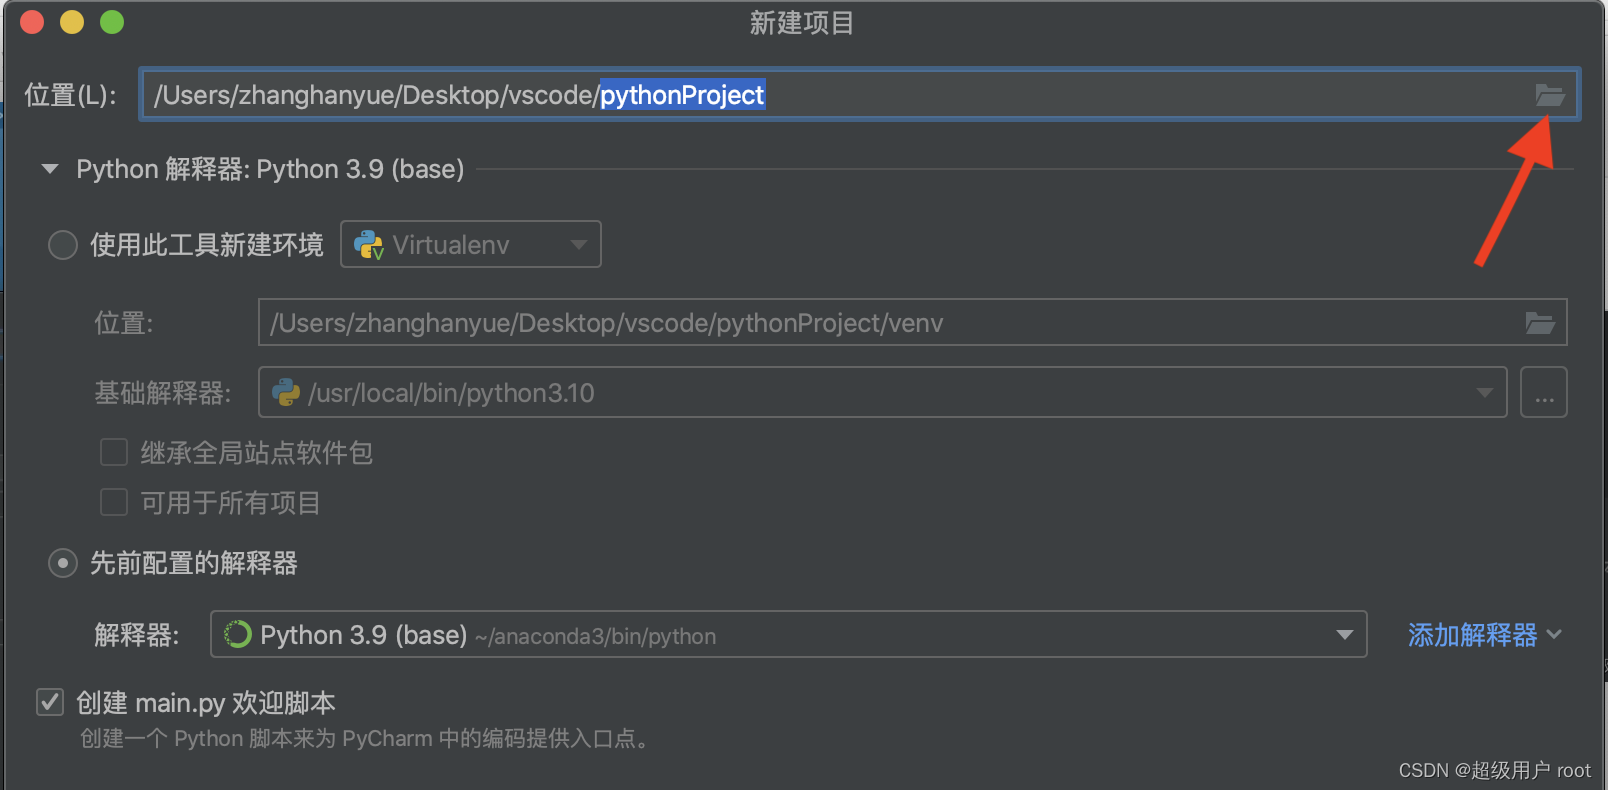
Task: Click the base interpreter ellipsis button
Action: [x=1543, y=392]
